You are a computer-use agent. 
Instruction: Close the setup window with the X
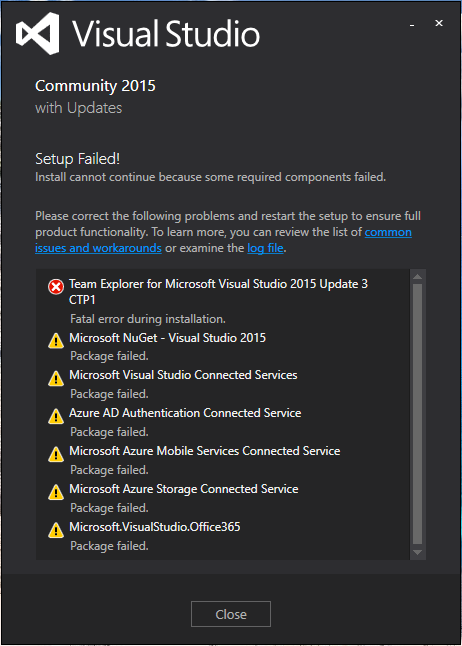coord(439,23)
